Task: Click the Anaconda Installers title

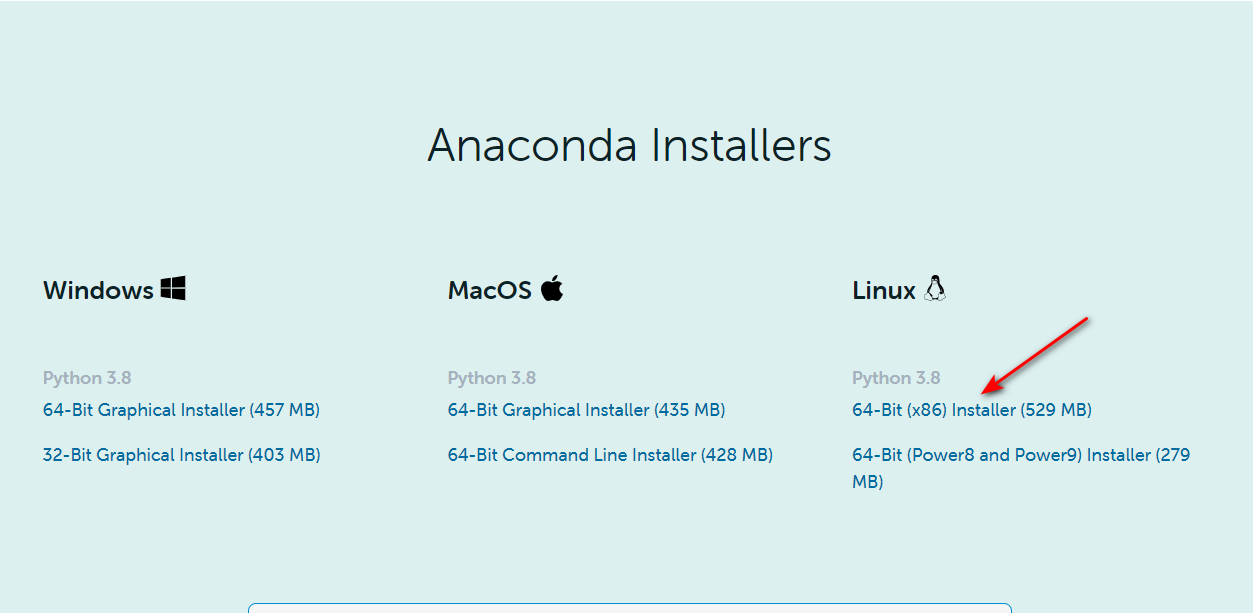Action: pyautogui.click(x=628, y=145)
